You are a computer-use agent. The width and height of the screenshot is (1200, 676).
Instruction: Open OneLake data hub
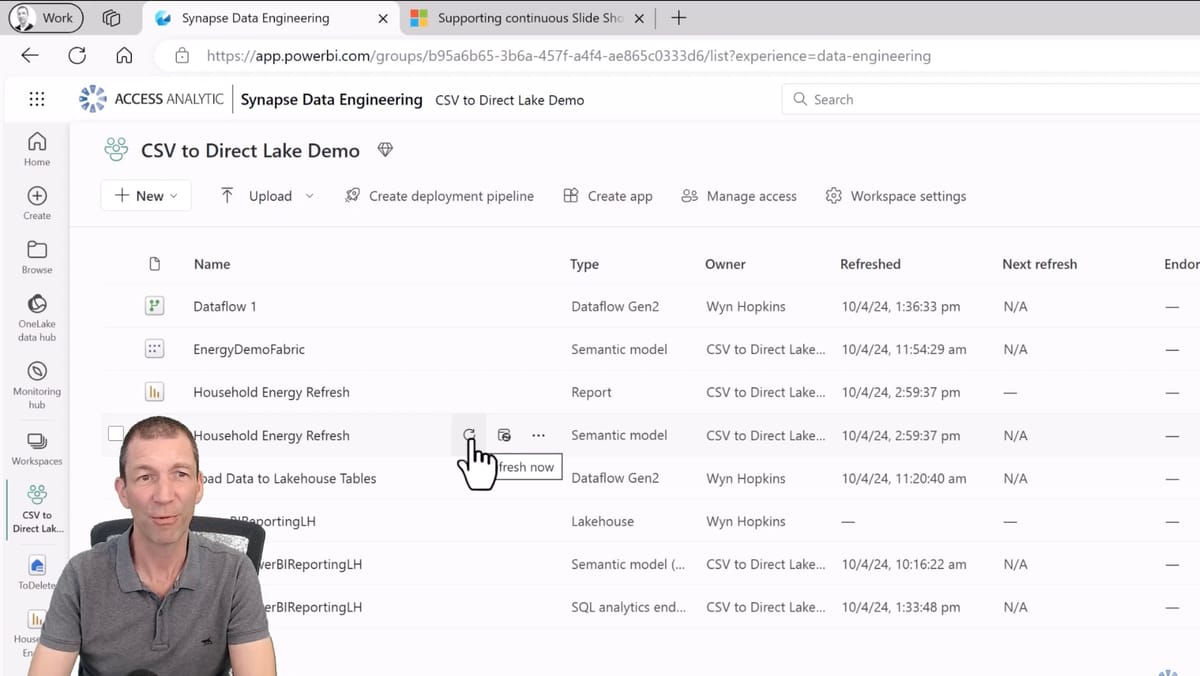(x=37, y=317)
